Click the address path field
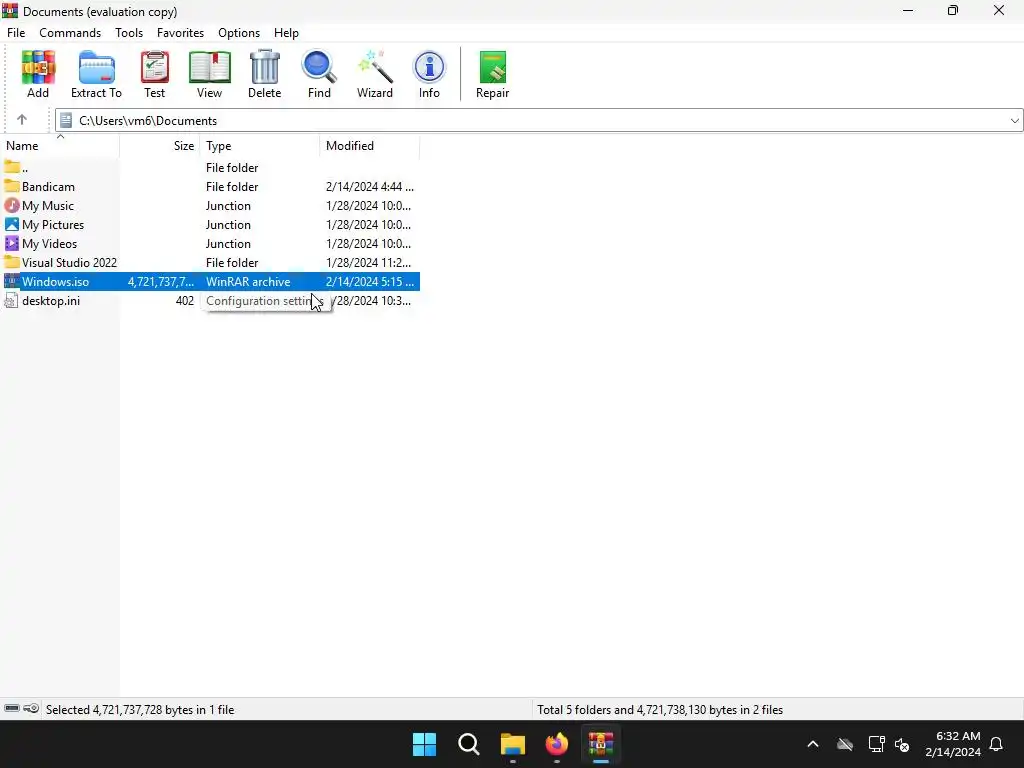The width and height of the screenshot is (1024, 768). click(539, 121)
